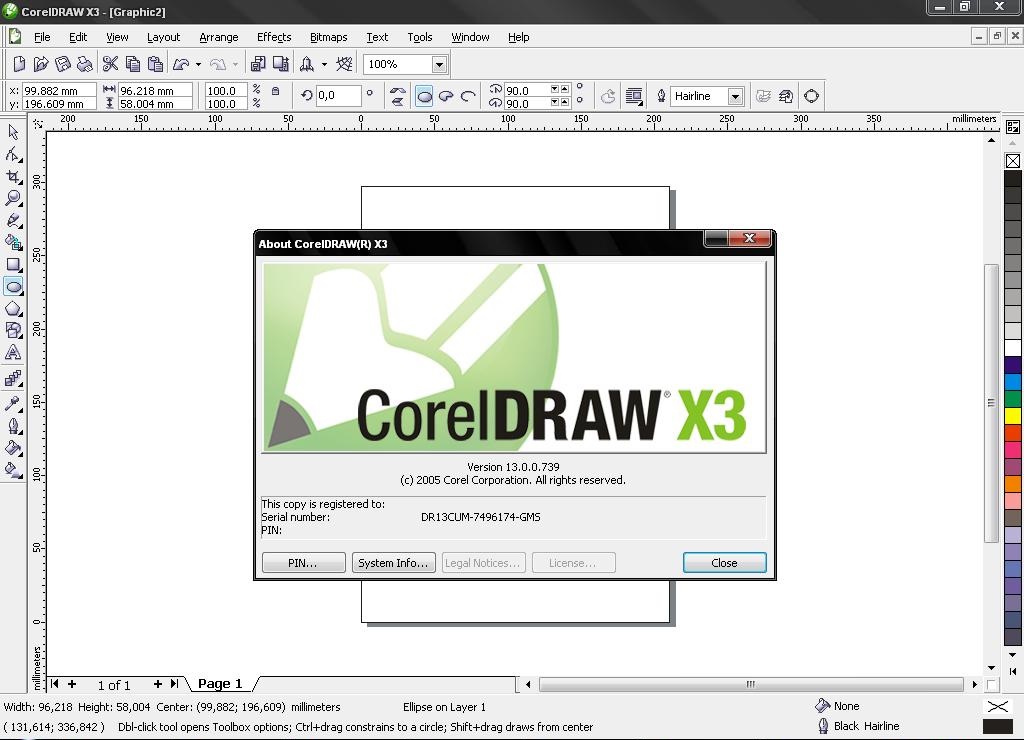
Task: Click the rotation angle input field
Action: coord(338,96)
